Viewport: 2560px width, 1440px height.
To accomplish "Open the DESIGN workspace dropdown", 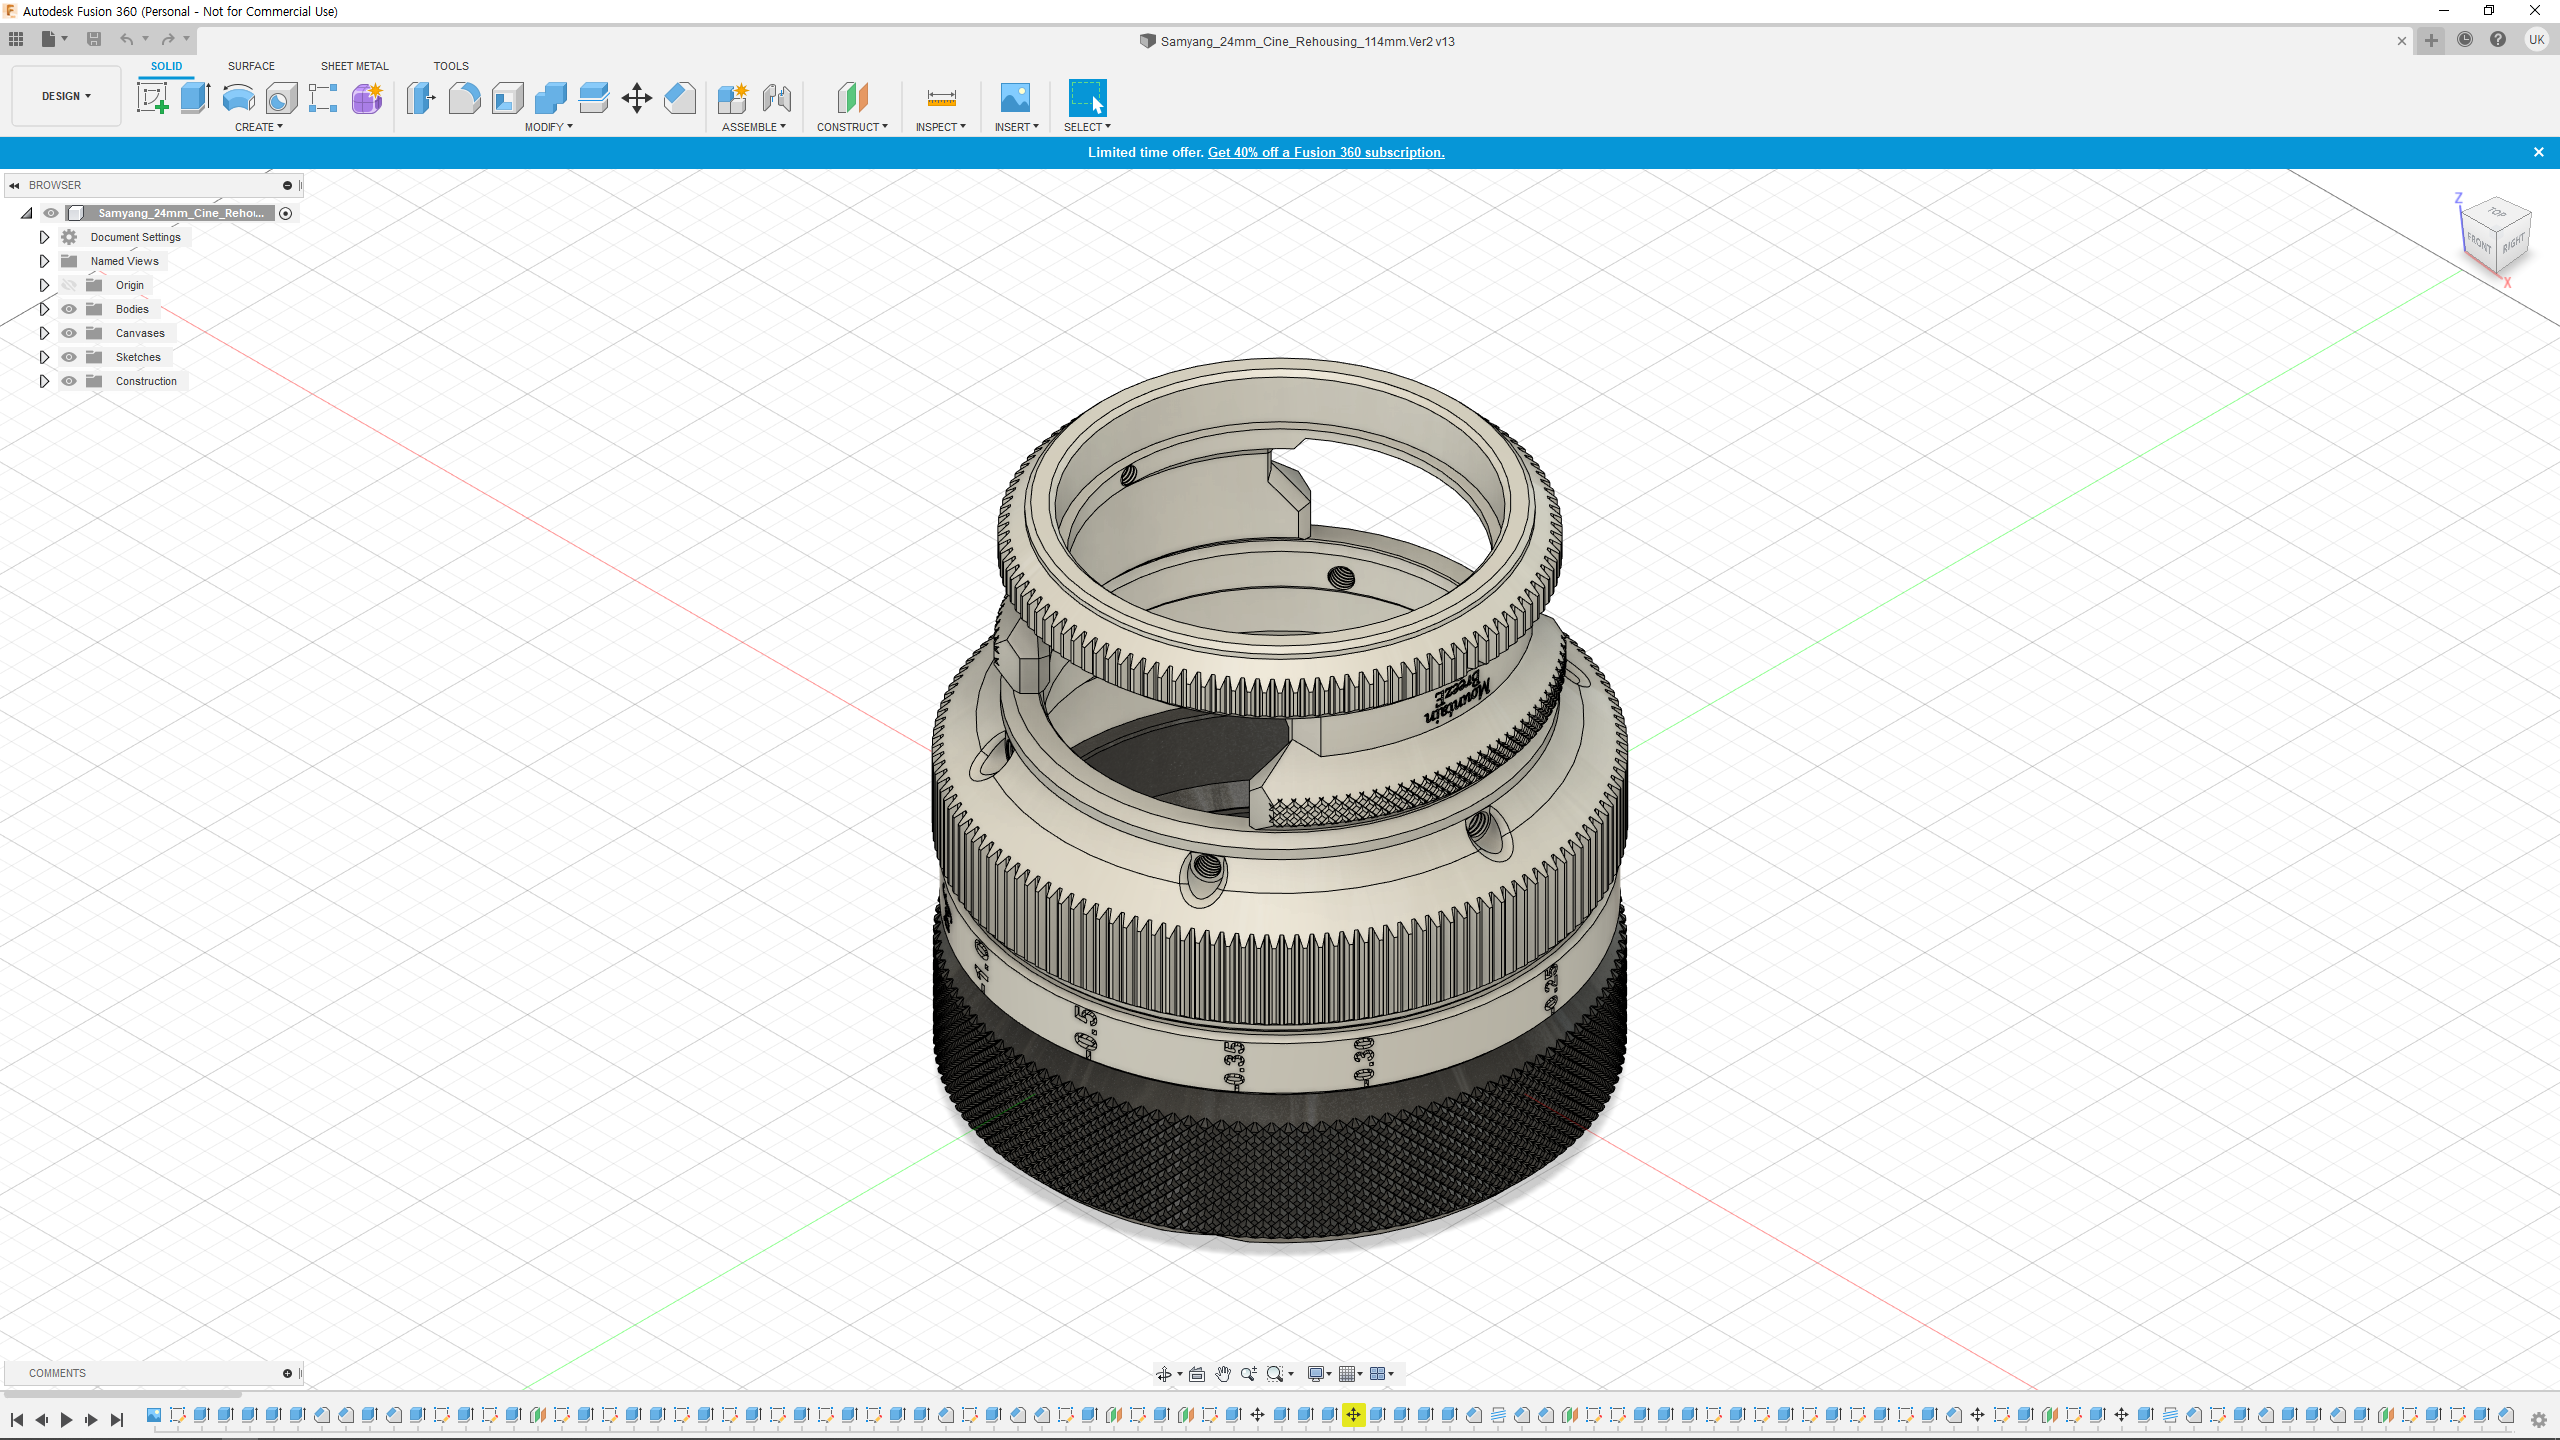I will 66,96.
